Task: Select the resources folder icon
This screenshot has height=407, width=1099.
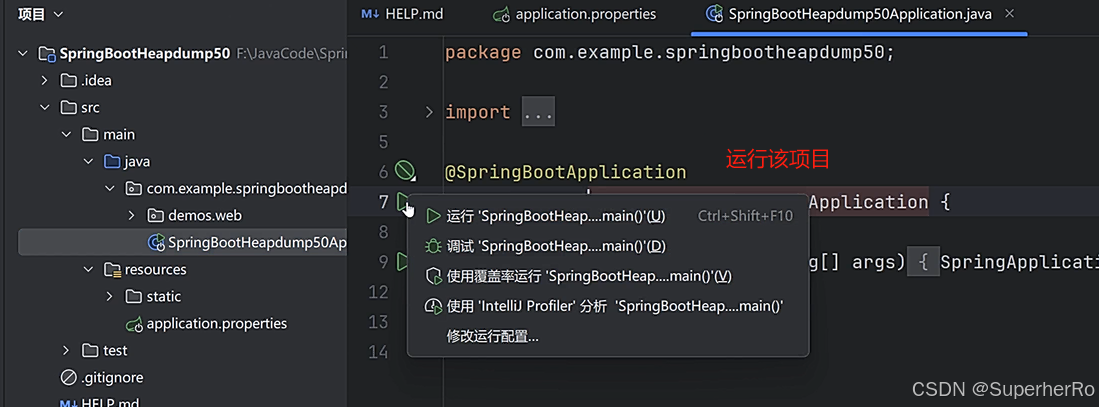Action: pos(112,269)
